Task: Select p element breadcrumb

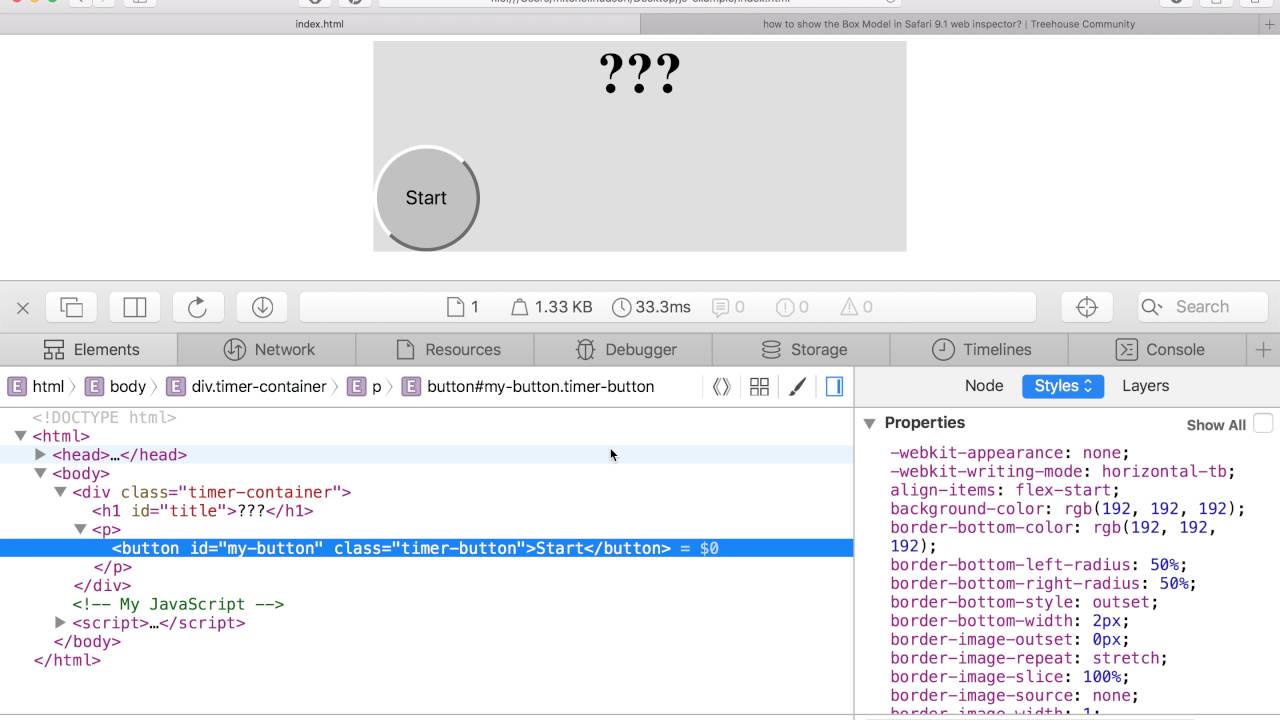Action: (365, 386)
